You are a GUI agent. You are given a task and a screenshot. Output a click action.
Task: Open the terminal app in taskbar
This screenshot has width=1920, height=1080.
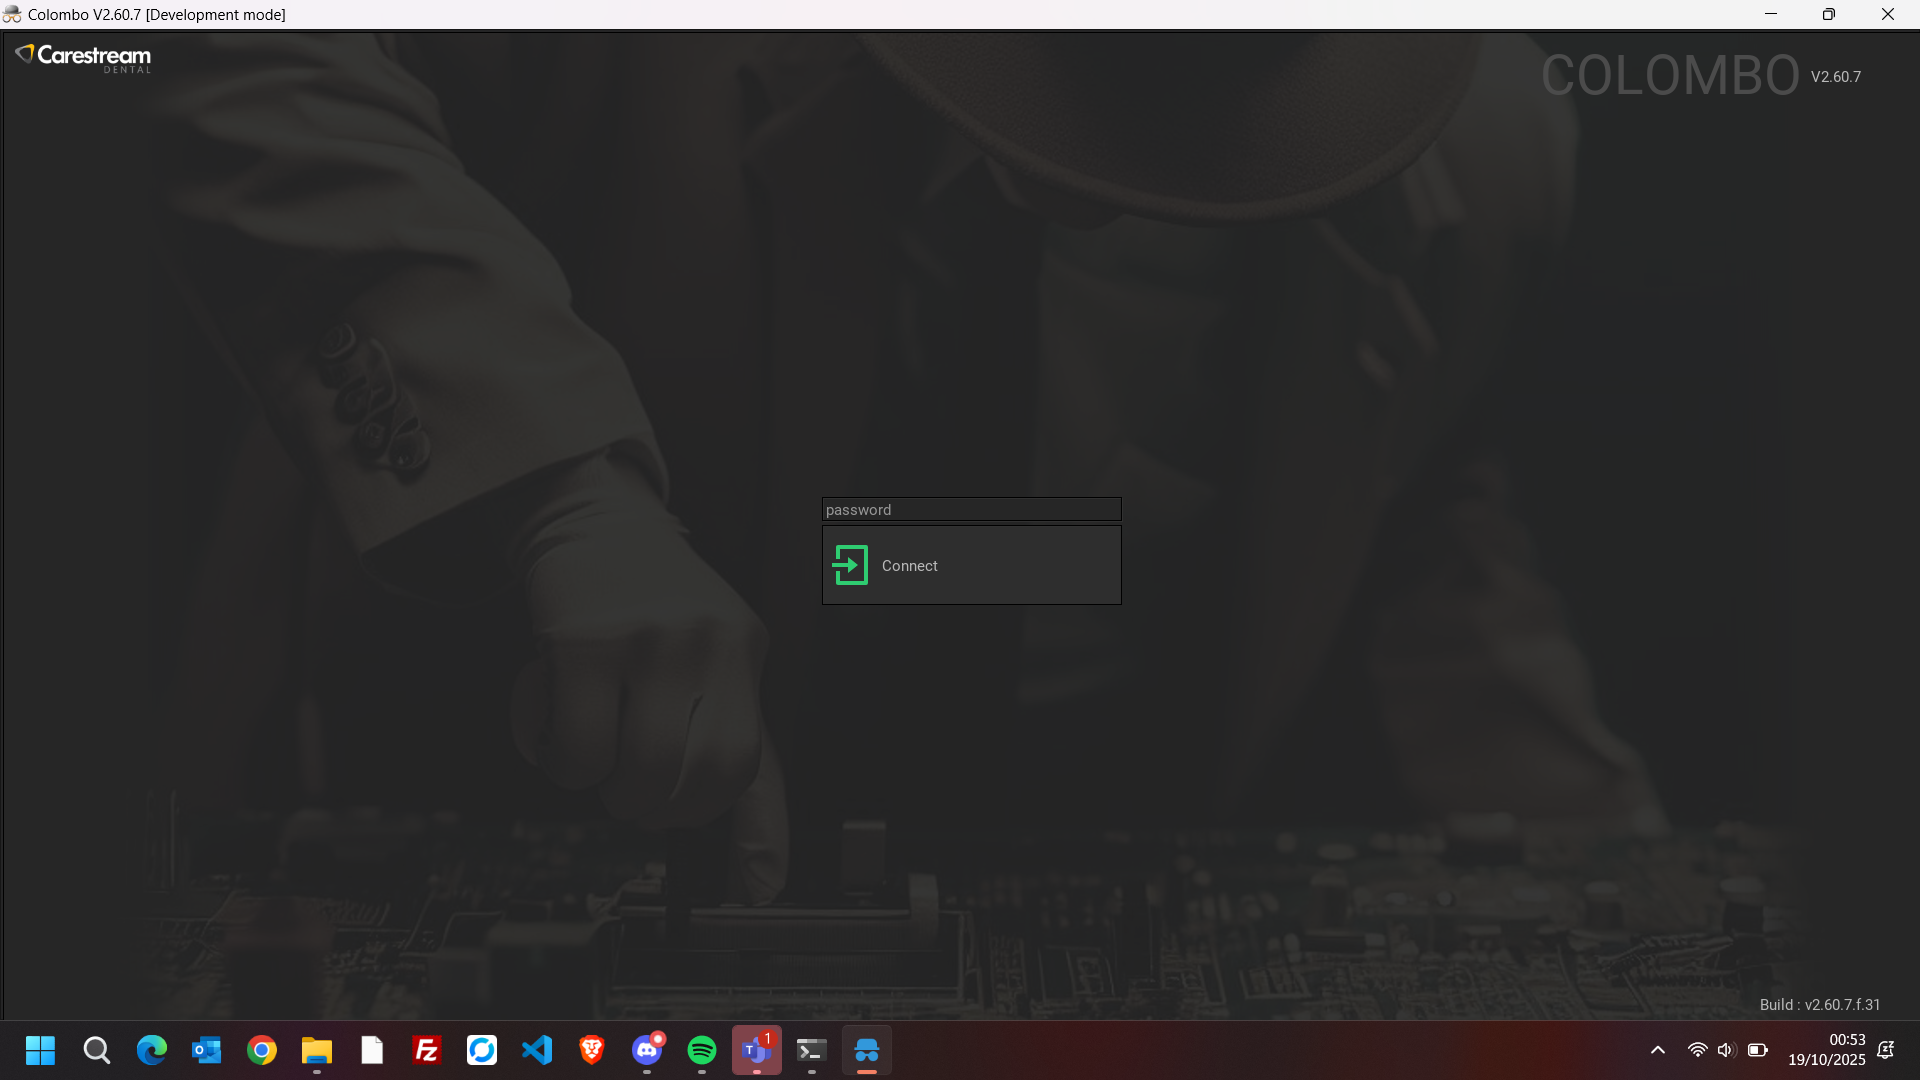point(812,1051)
